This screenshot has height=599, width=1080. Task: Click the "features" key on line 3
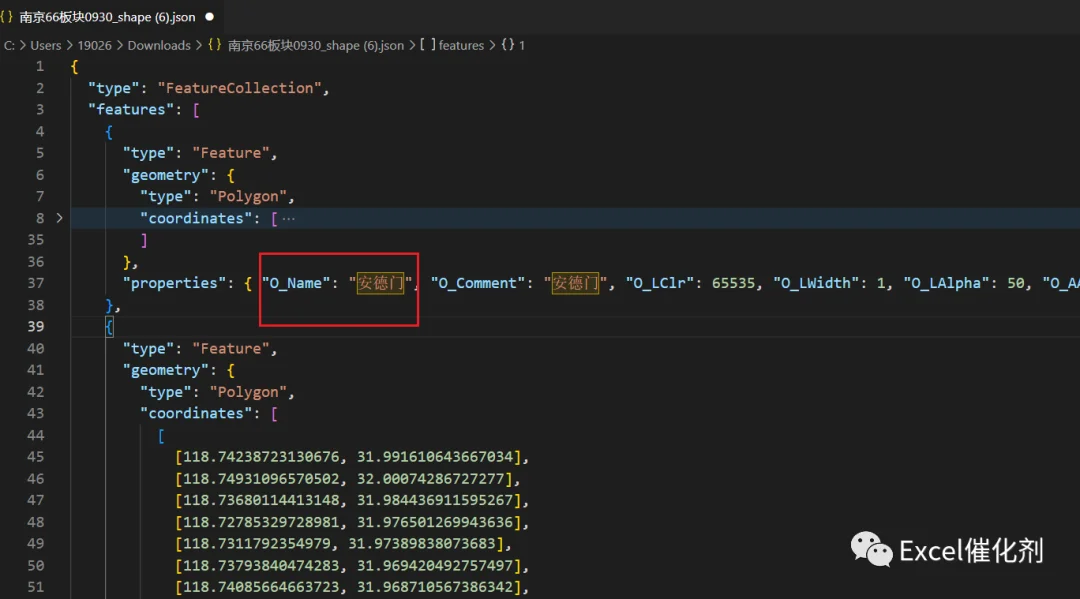131,109
